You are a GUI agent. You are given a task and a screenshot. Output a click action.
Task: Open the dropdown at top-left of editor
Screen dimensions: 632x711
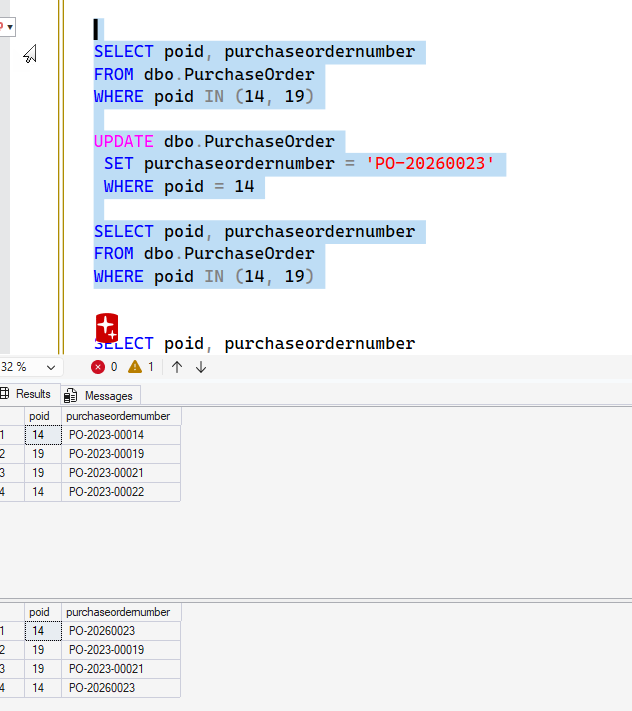pos(9,27)
